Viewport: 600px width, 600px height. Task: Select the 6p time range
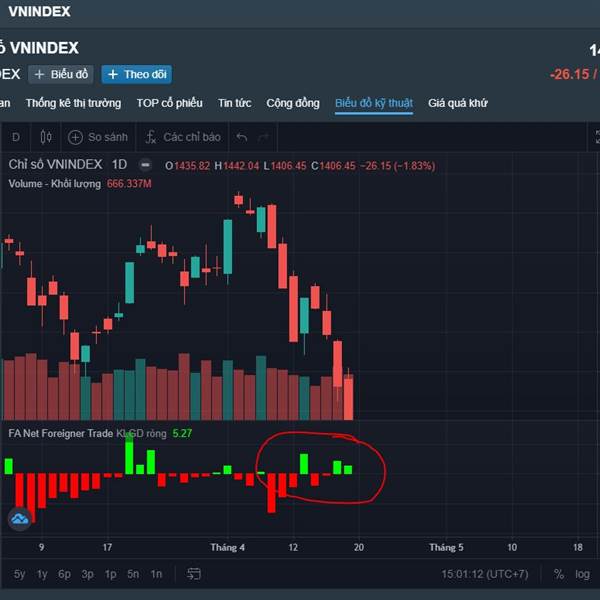point(64,574)
